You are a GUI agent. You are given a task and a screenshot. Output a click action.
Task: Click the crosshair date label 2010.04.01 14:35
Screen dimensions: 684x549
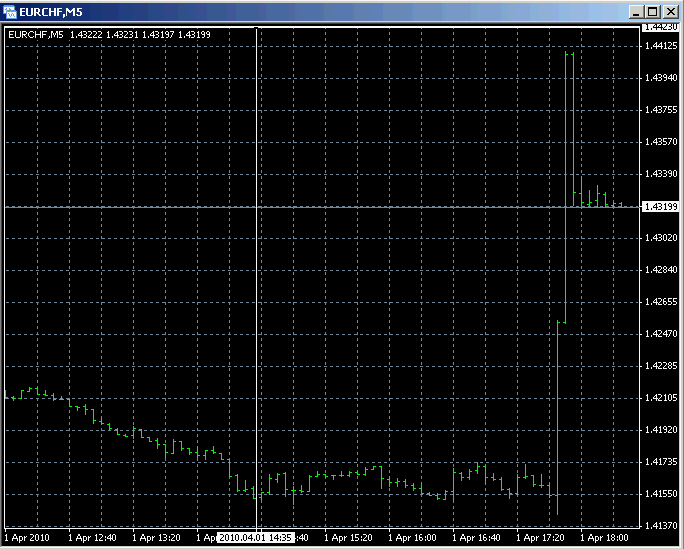(254, 538)
